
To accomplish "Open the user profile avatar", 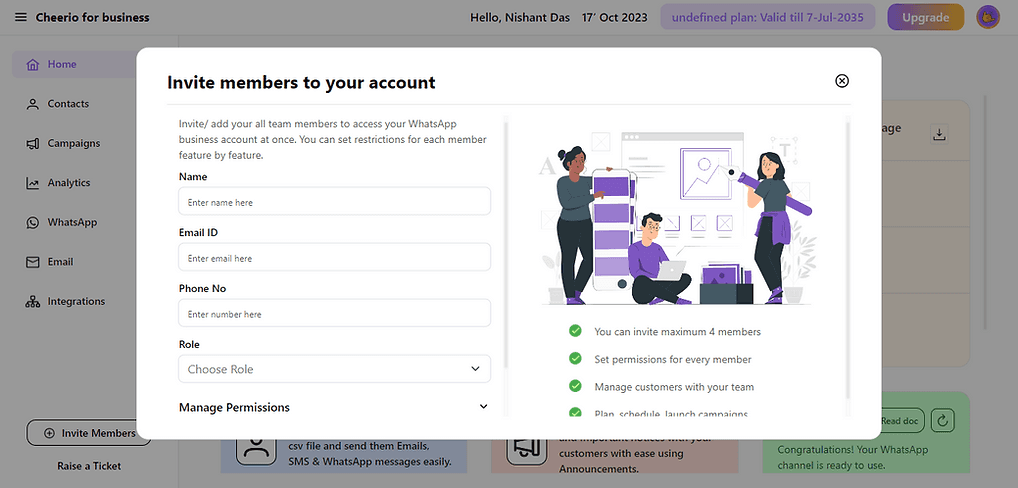I will tap(988, 18).
